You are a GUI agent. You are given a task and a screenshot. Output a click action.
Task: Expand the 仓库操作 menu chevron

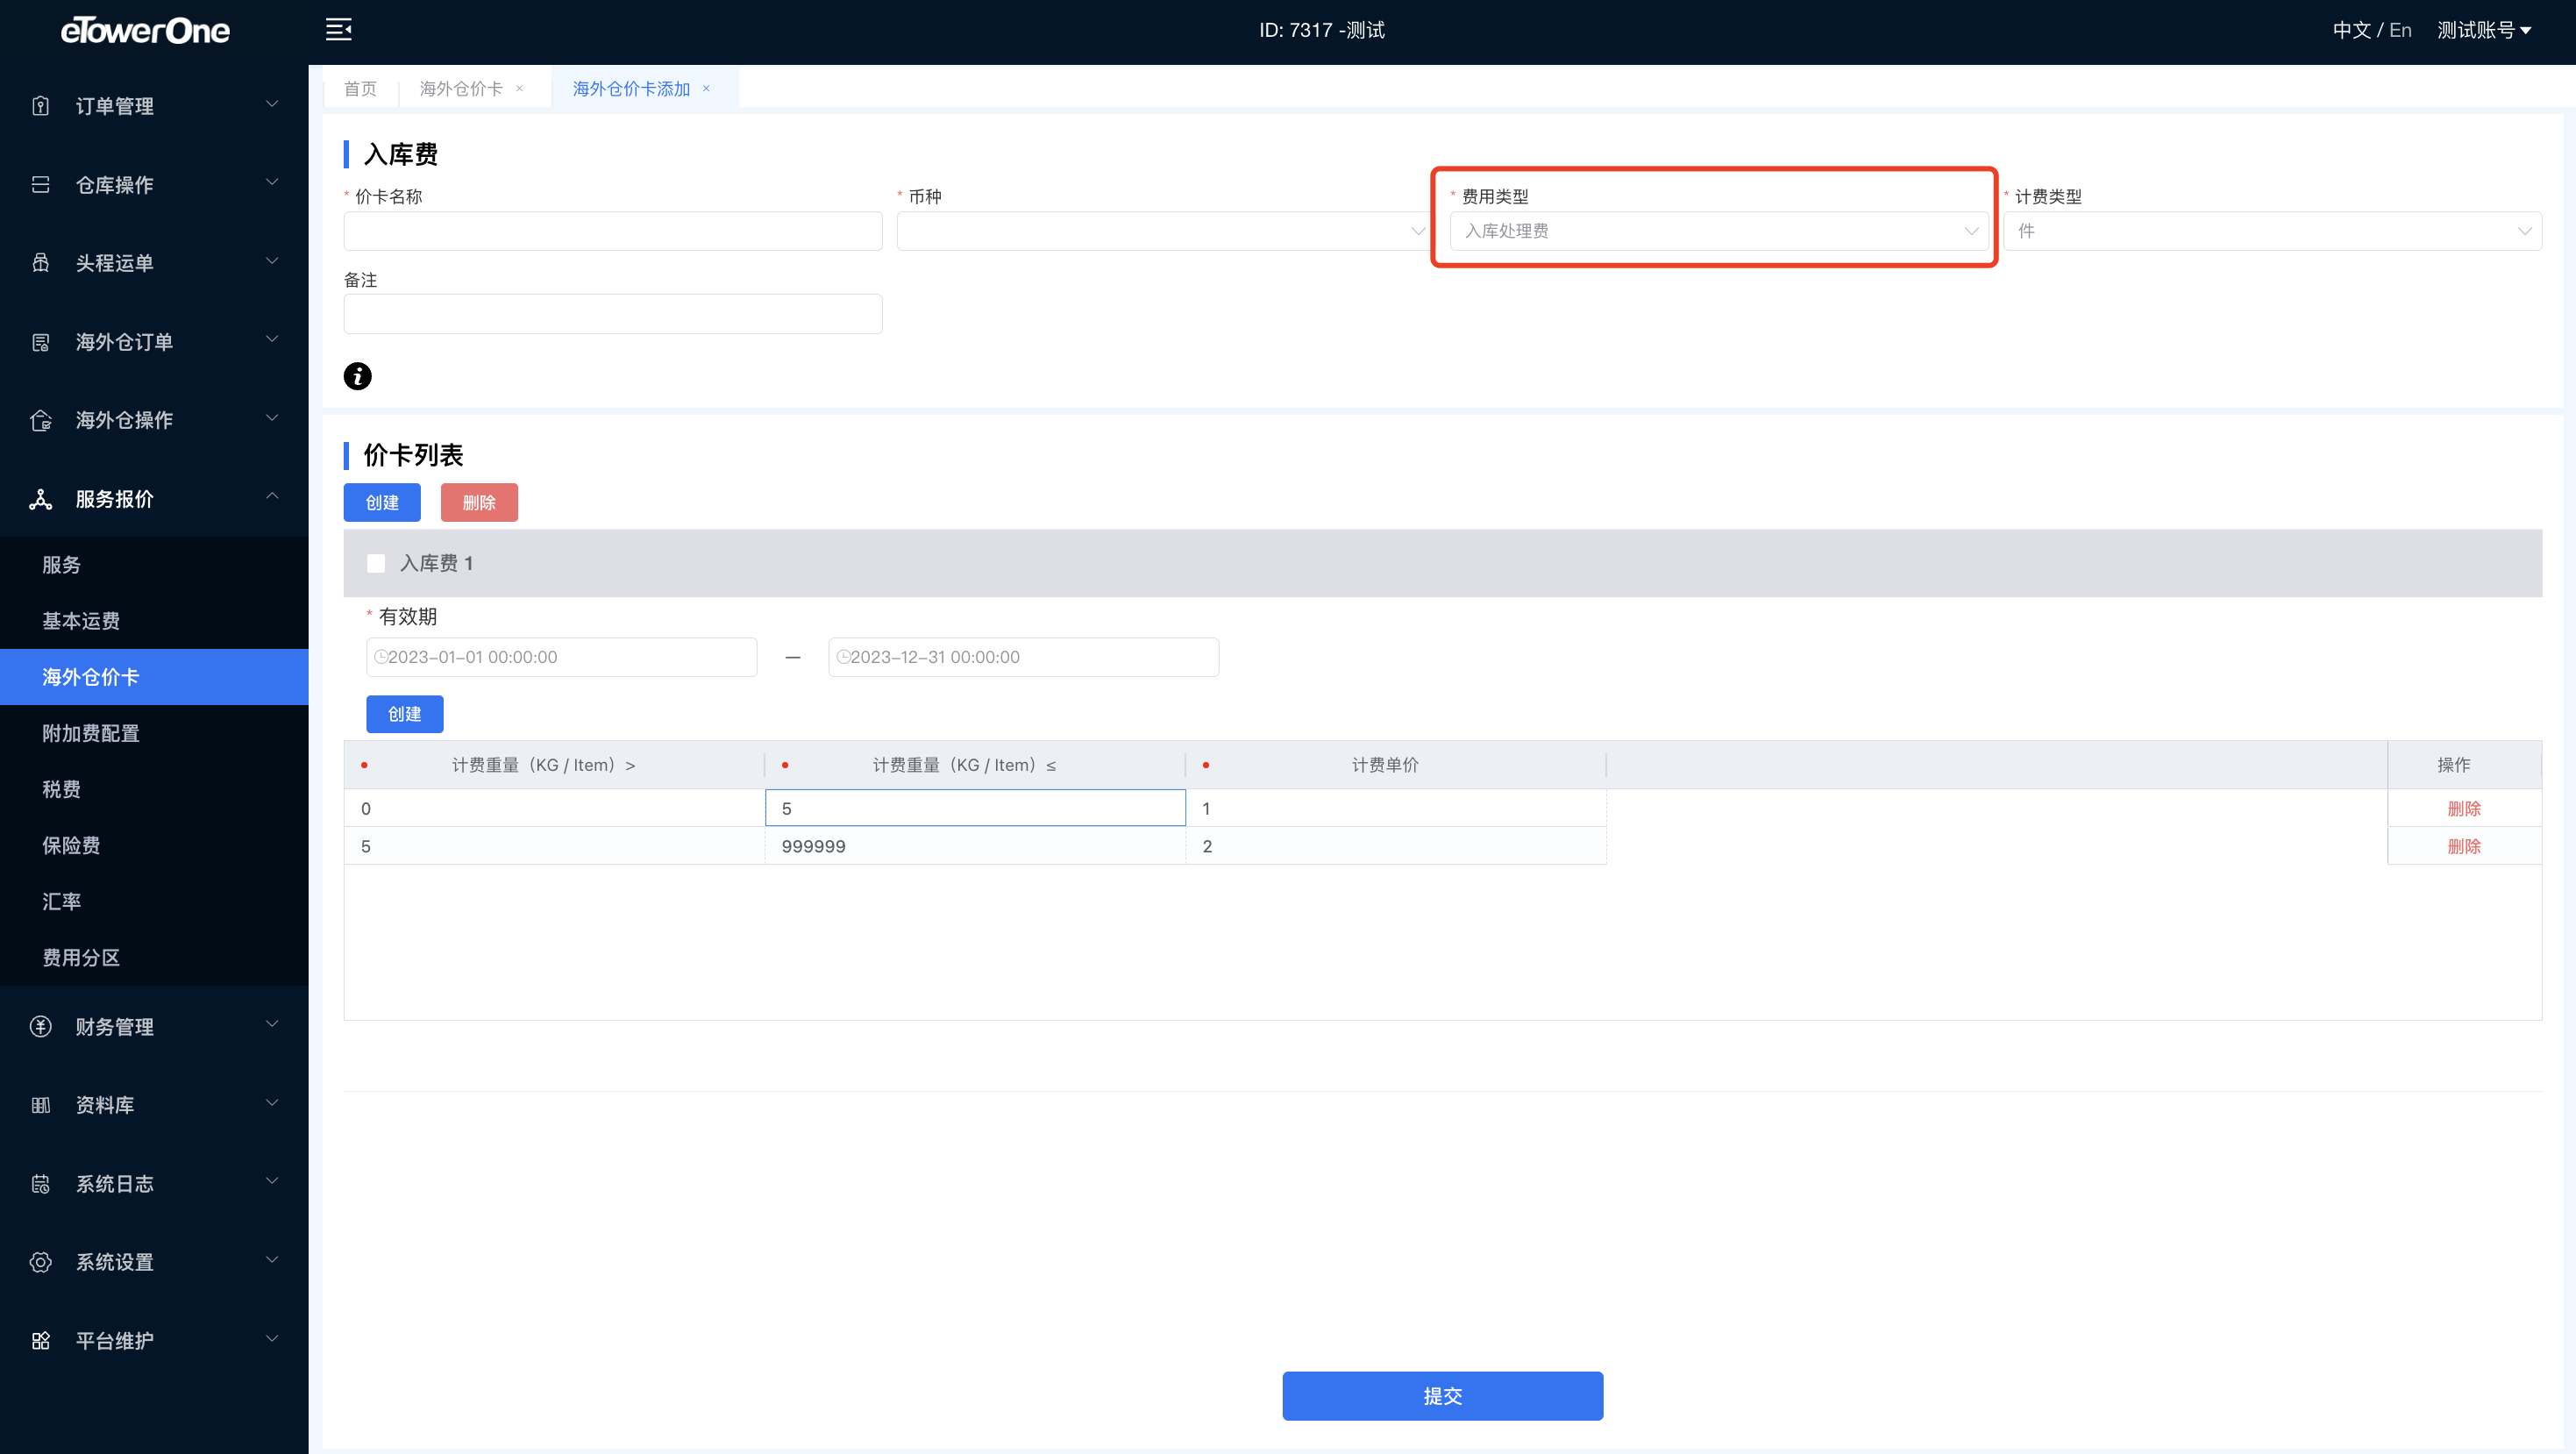tap(272, 183)
